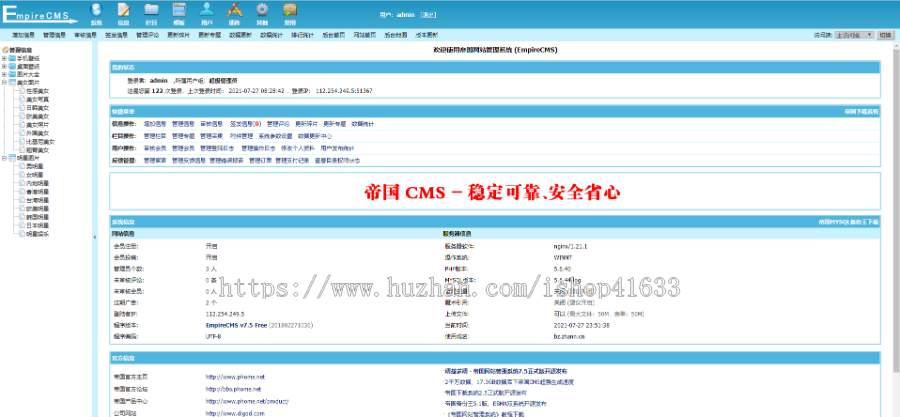Click the 帝国MYSQL备份王下载 header link
900x417 pixels.
click(x=848, y=221)
